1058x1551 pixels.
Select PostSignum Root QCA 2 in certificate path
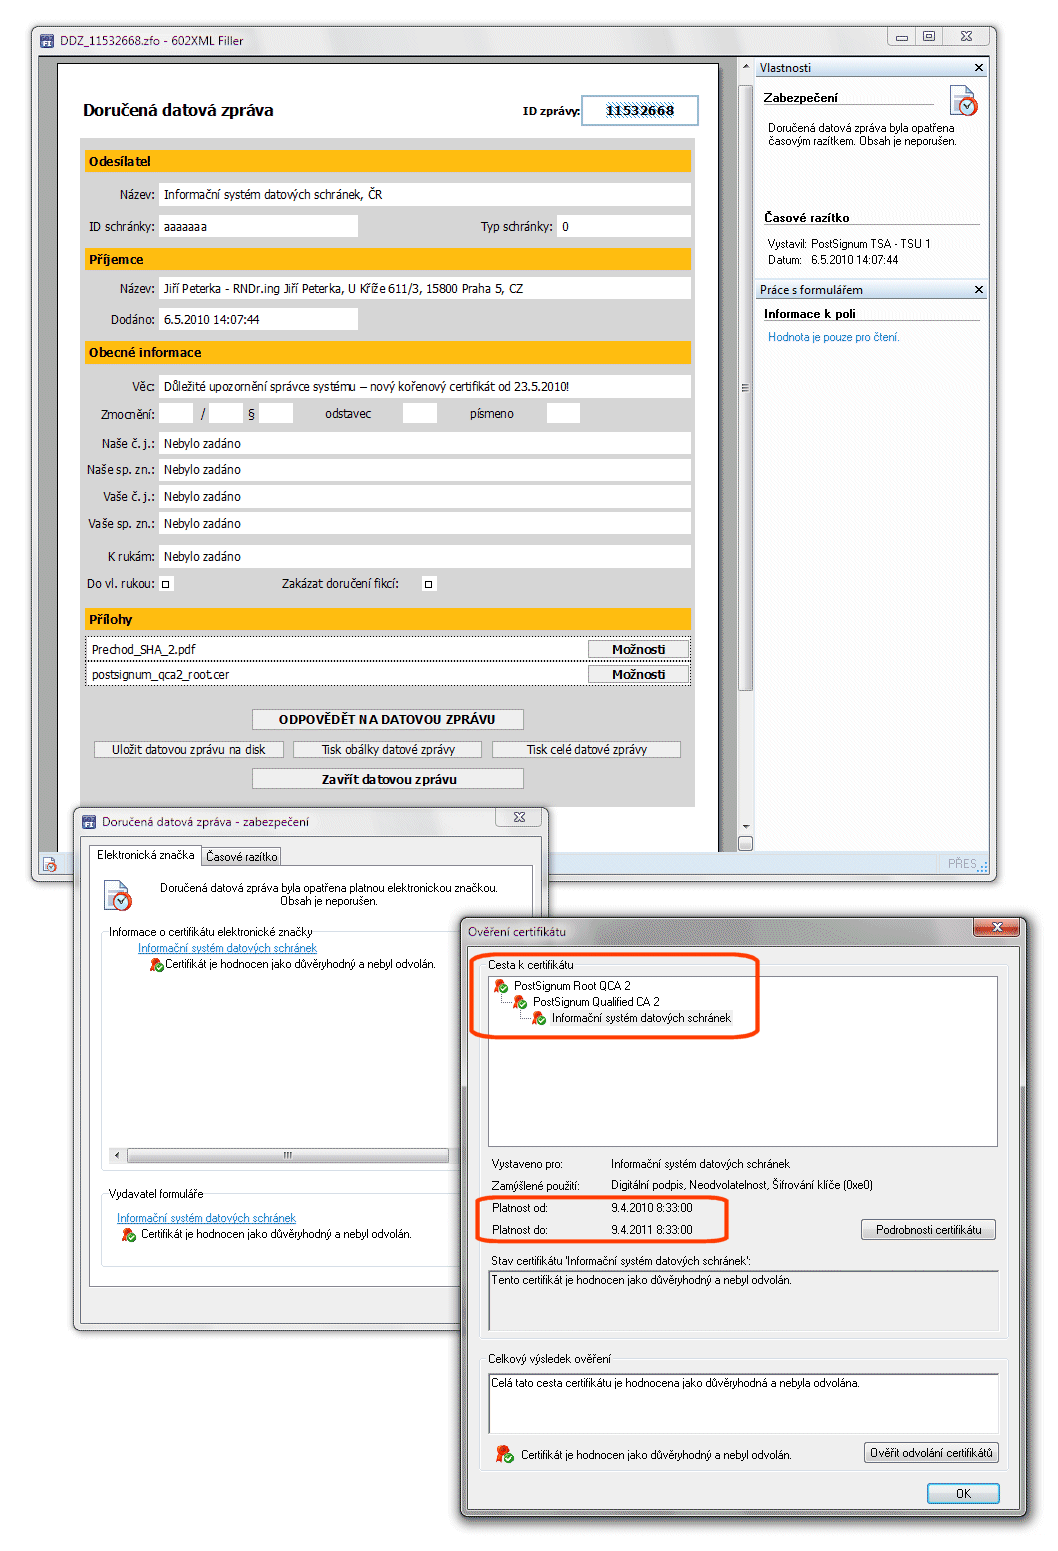[572, 986]
